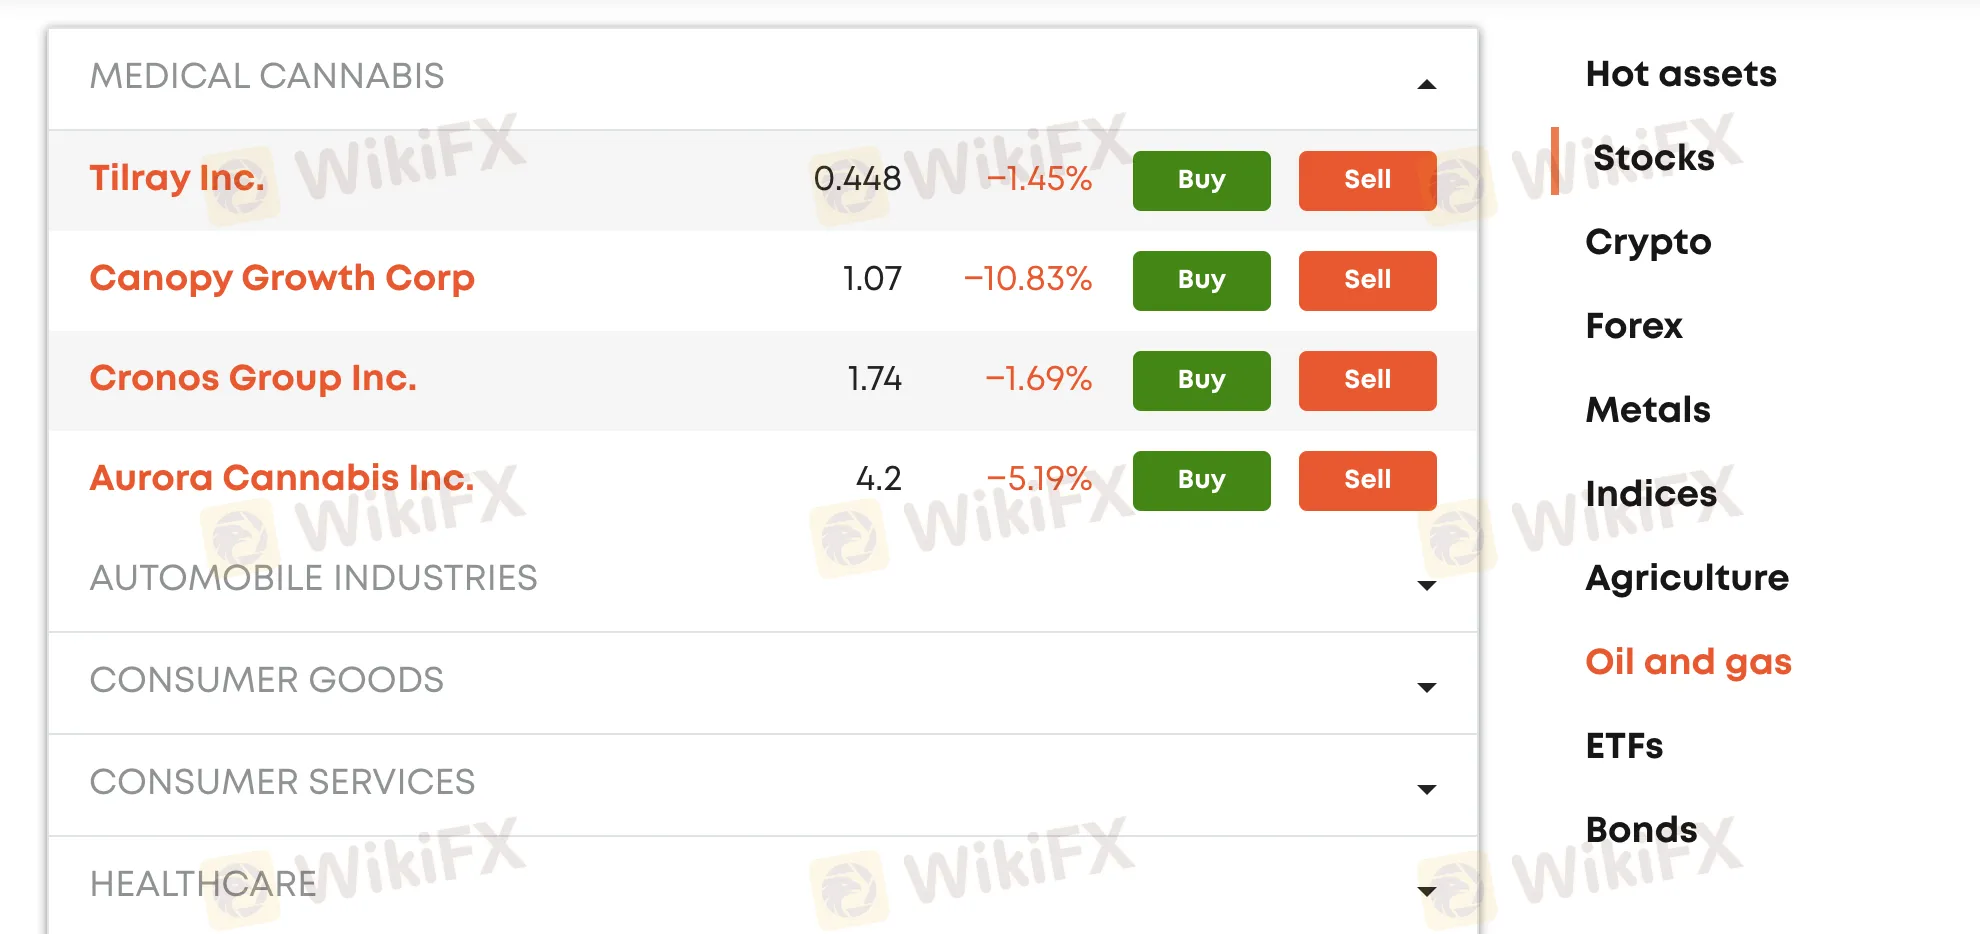Select ETFs in the sidebar
The width and height of the screenshot is (1980, 934).
[x=1624, y=746]
